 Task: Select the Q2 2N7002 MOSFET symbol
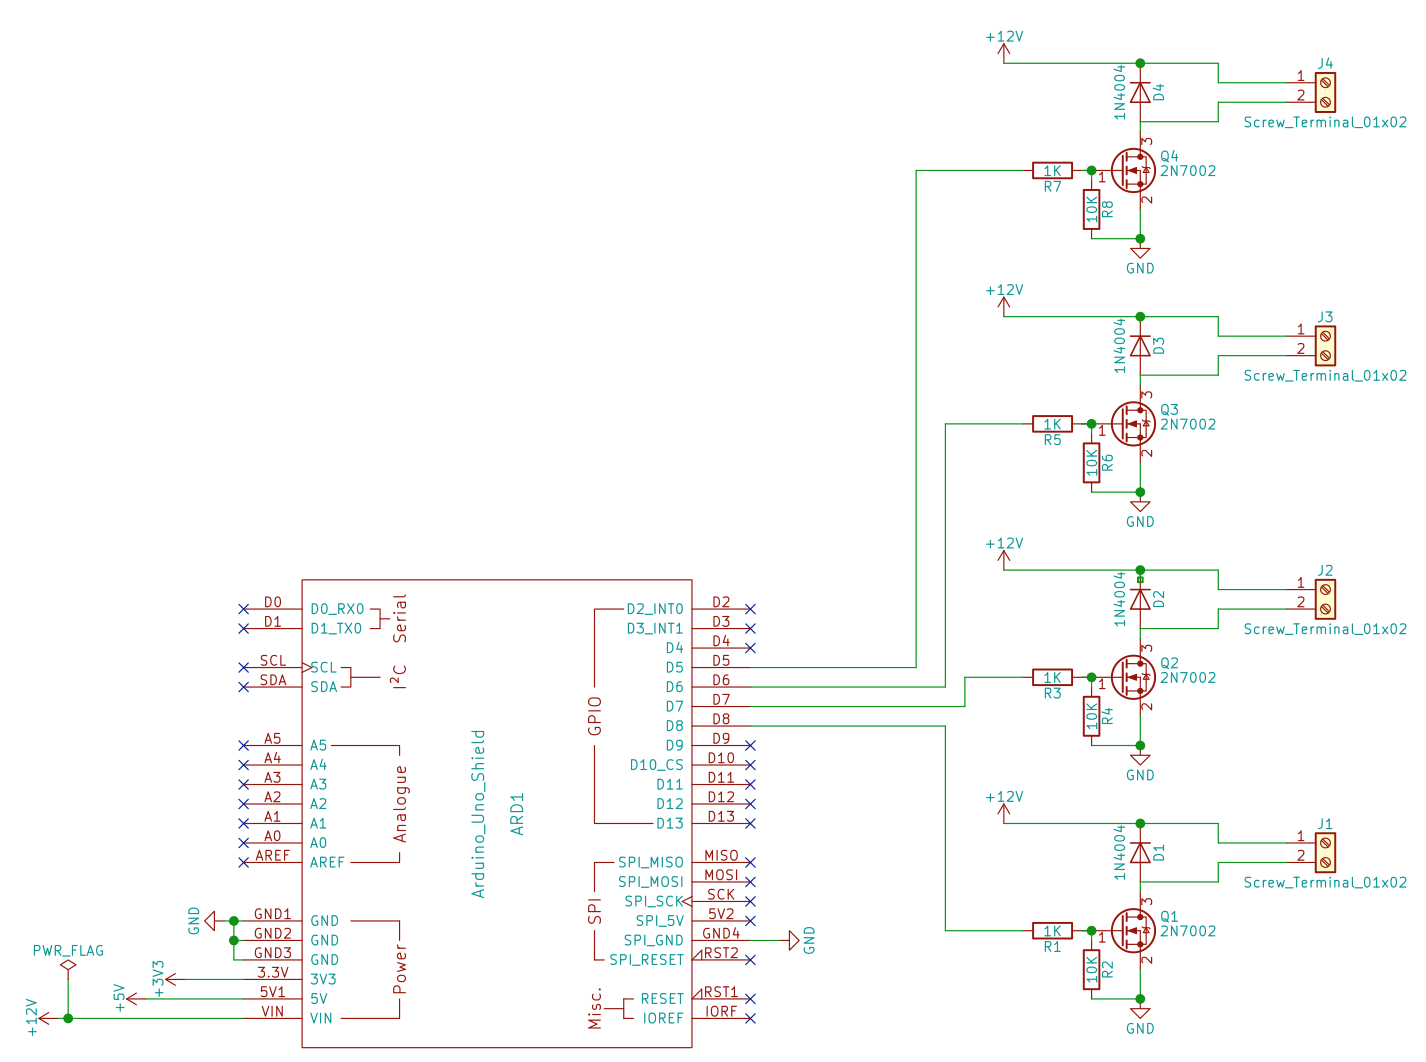[x=1134, y=678]
